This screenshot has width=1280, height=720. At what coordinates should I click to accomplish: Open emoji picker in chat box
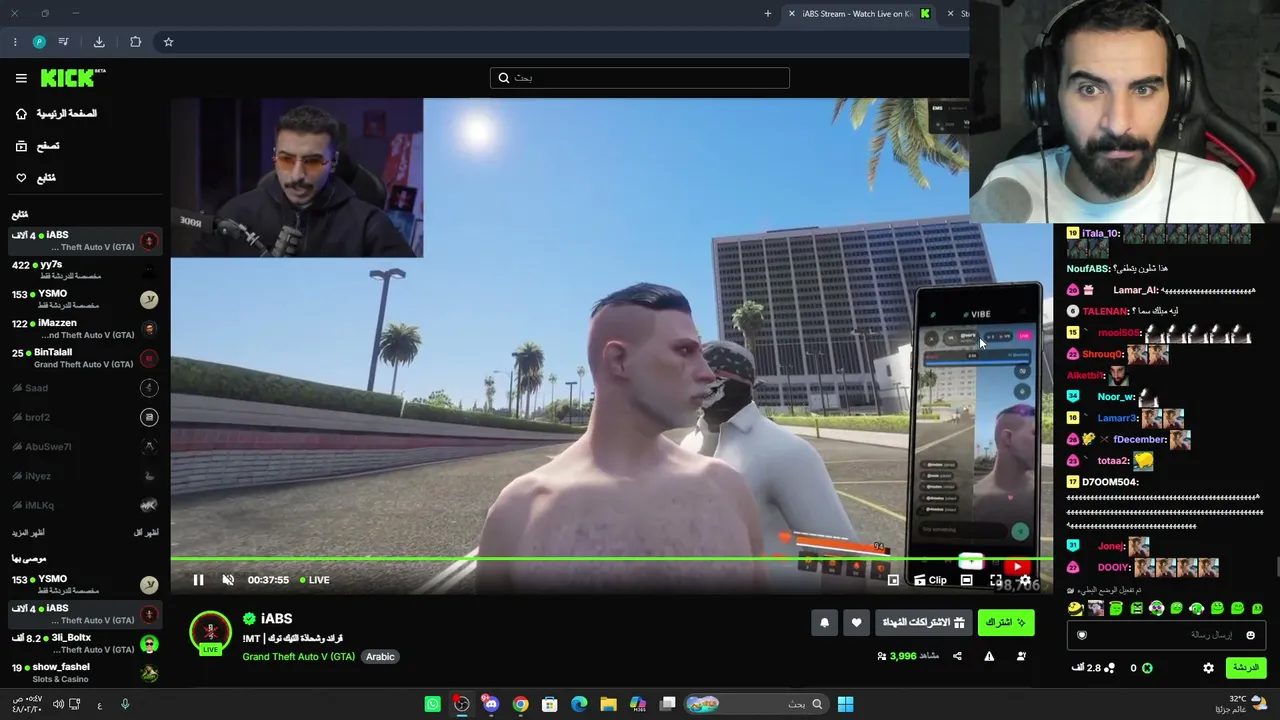(x=1250, y=635)
